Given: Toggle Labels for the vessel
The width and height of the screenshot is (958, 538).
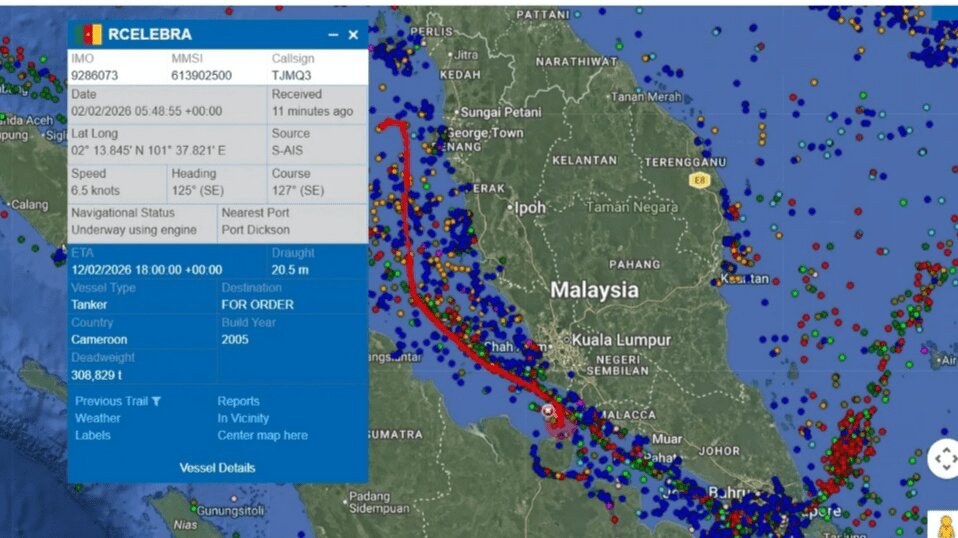Looking at the screenshot, I should (x=93, y=435).
